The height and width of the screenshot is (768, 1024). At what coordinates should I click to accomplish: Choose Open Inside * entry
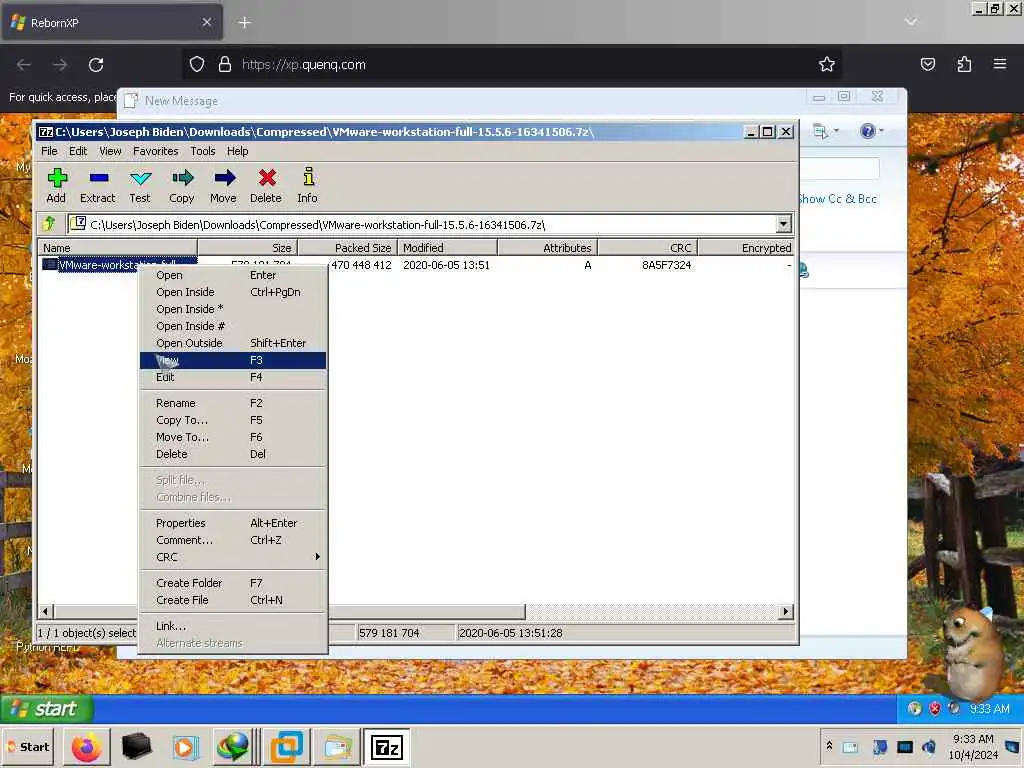pyautogui.click(x=232, y=309)
